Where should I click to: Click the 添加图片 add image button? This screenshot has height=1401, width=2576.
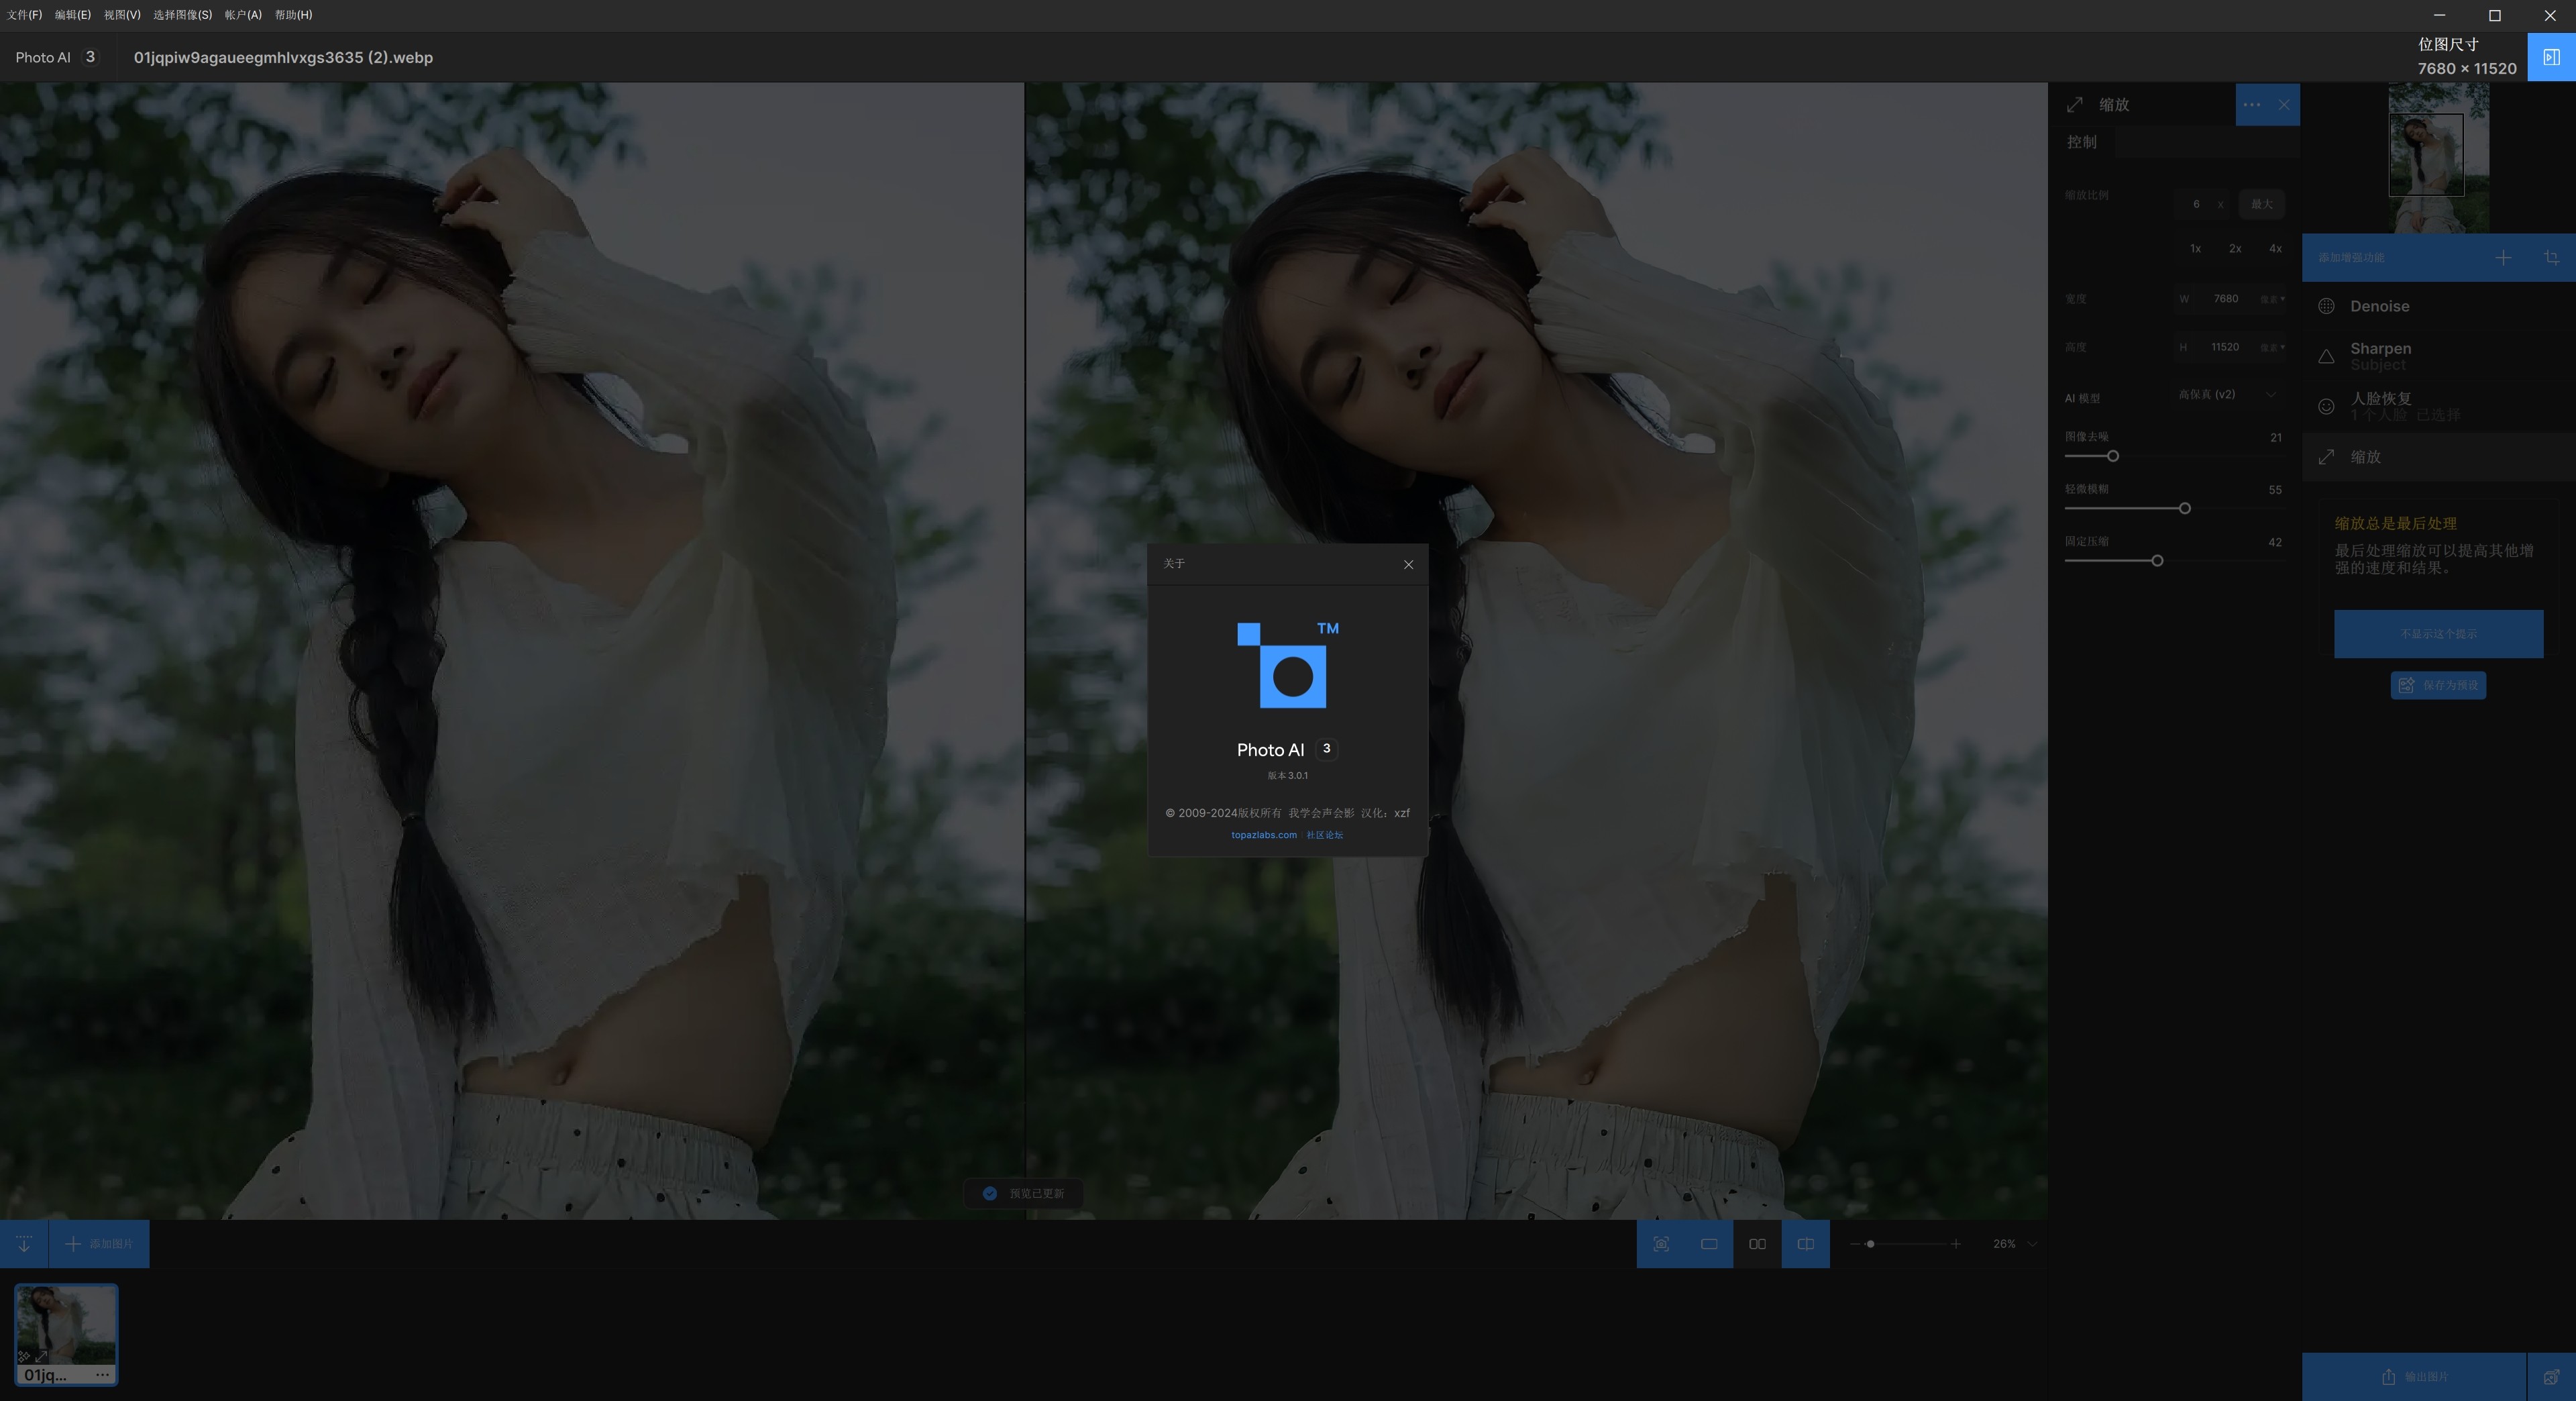pos(99,1244)
